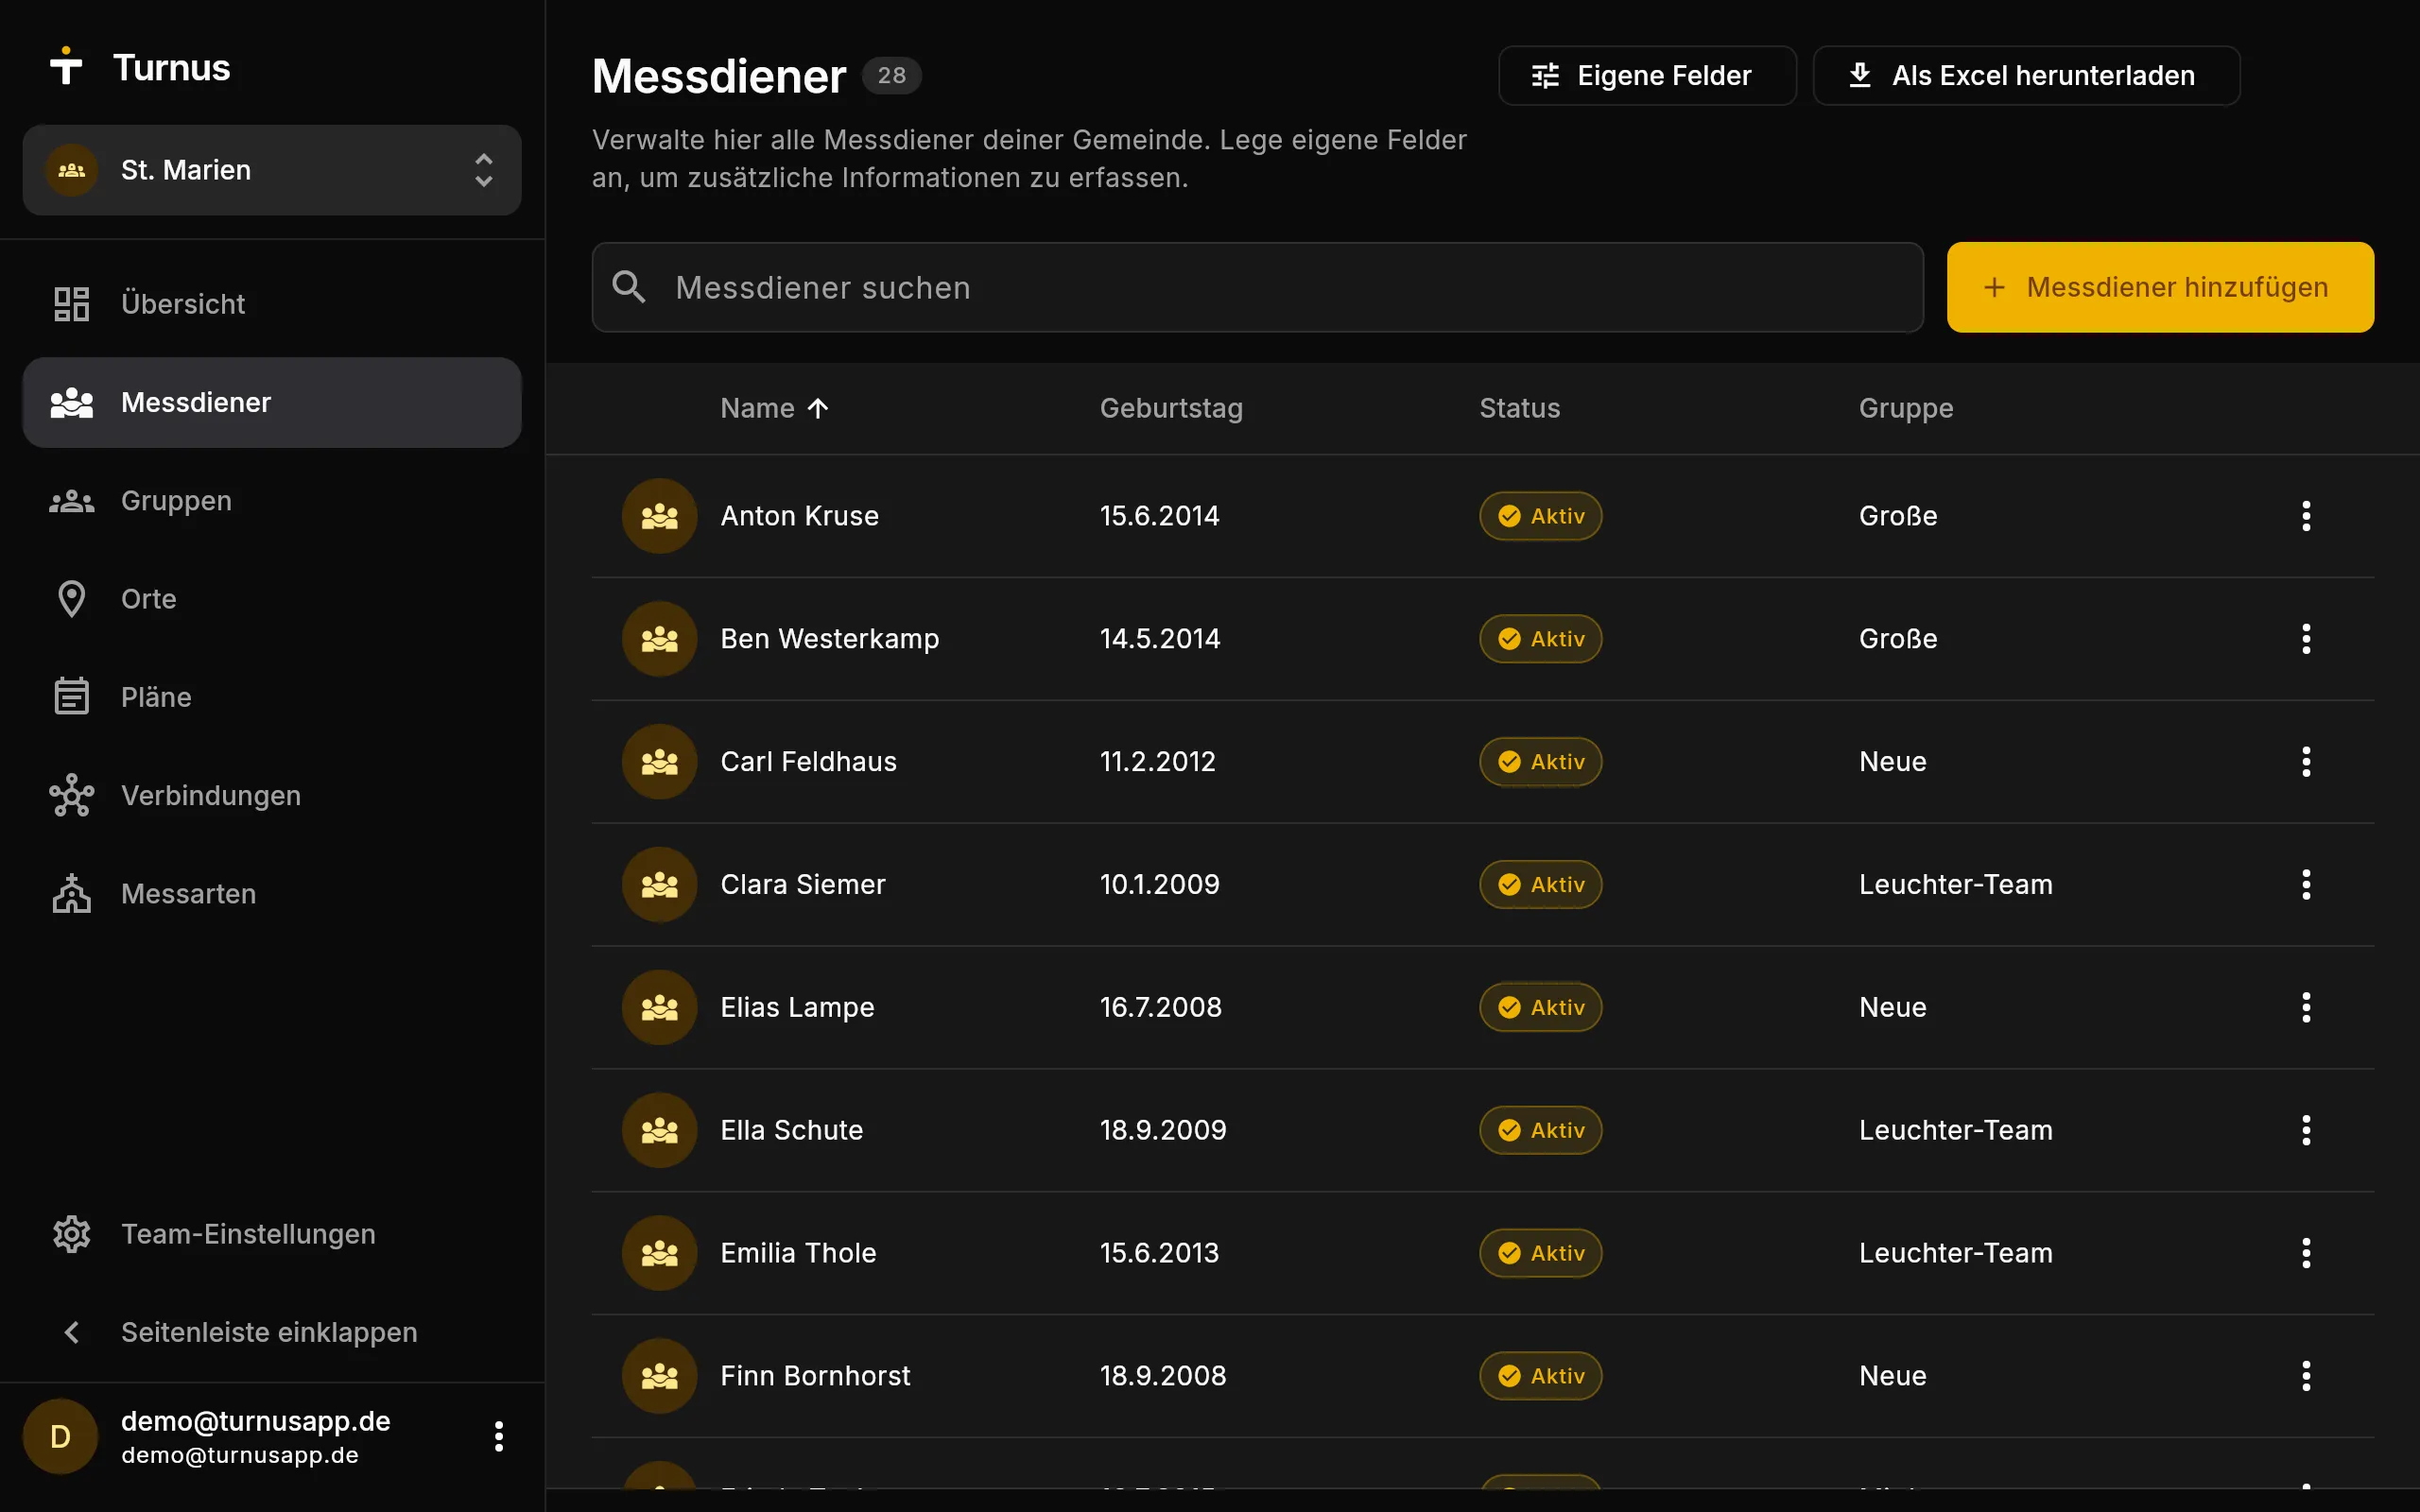Click the D user avatar
2420x1512 pixels.
point(60,1437)
